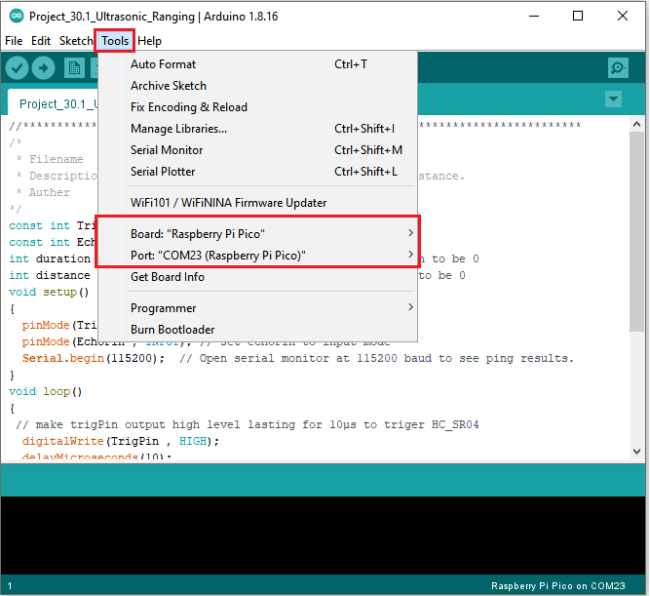Viewport: 650px width, 596px height.
Task: Maximize the Arduino window
Action: [x=578, y=16]
